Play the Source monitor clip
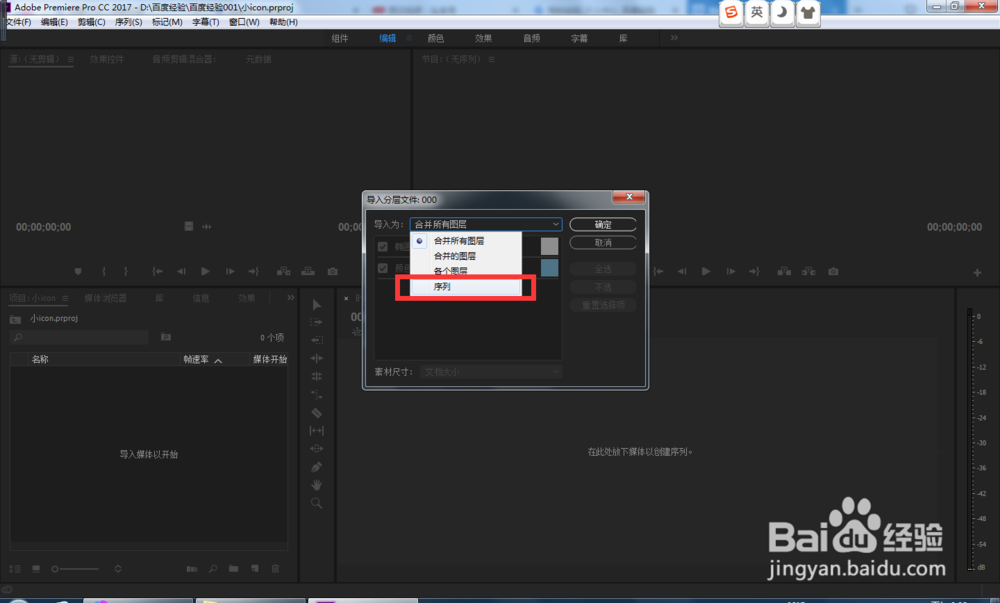The image size is (1000, 603). point(205,272)
